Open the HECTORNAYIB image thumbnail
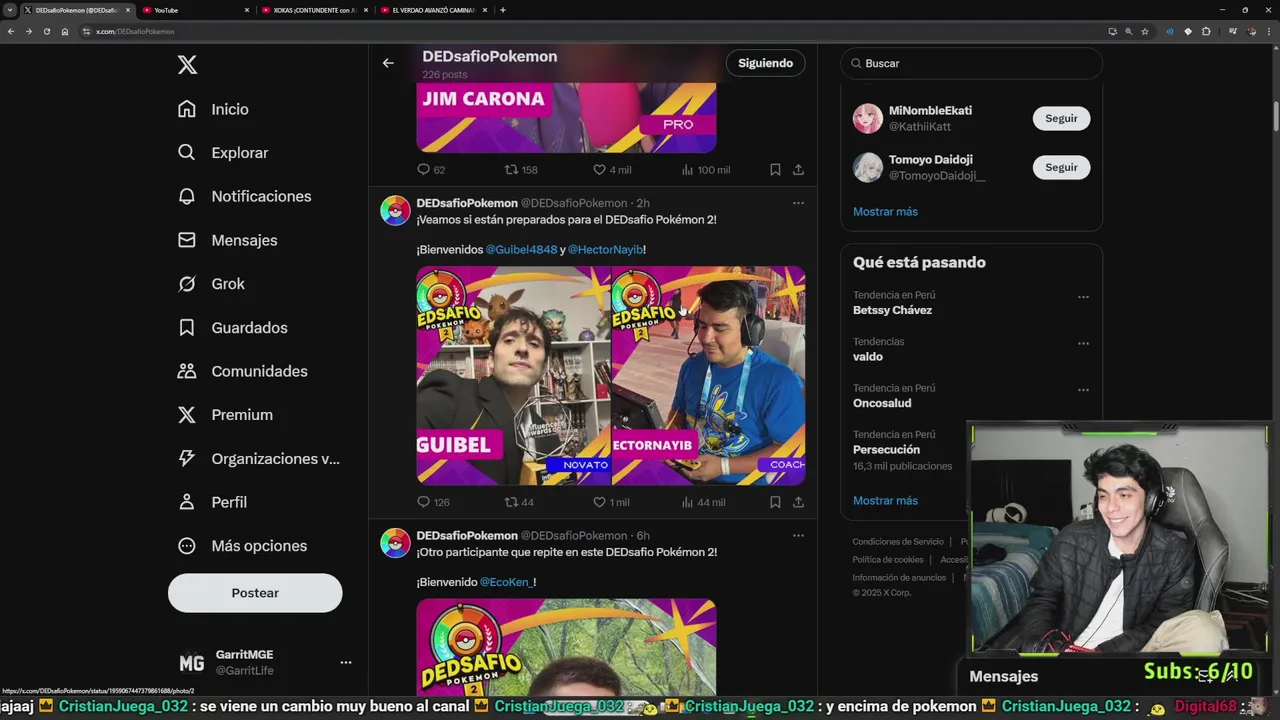The image size is (1280, 720). tap(708, 375)
